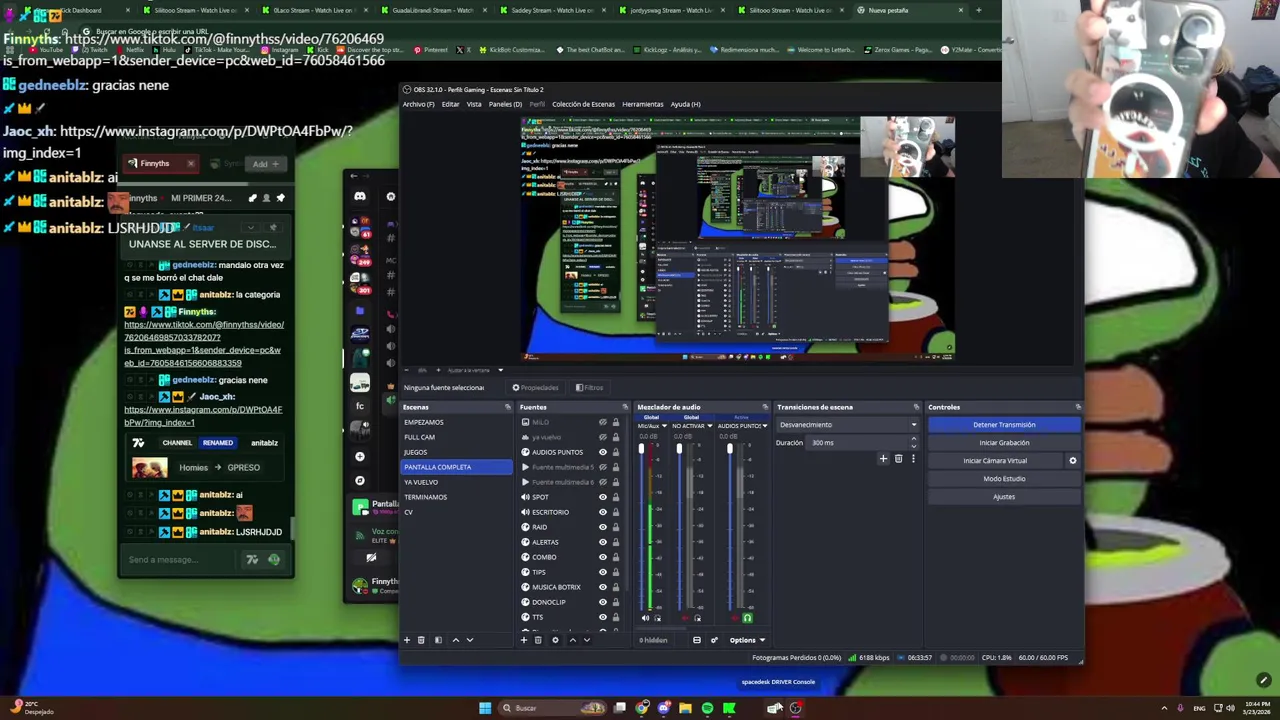Lock the SPOT source
This screenshot has height=720, width=1280.
coord(615,497)
